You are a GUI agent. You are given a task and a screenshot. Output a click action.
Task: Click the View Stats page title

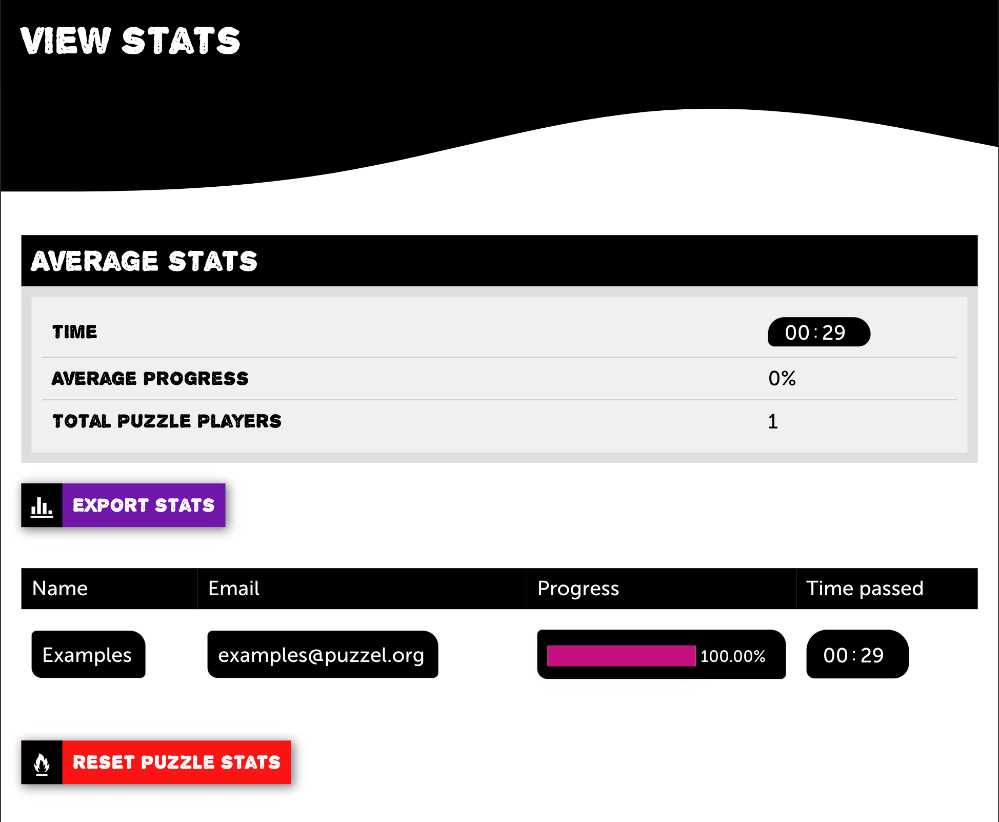click(x=130, y=41)
